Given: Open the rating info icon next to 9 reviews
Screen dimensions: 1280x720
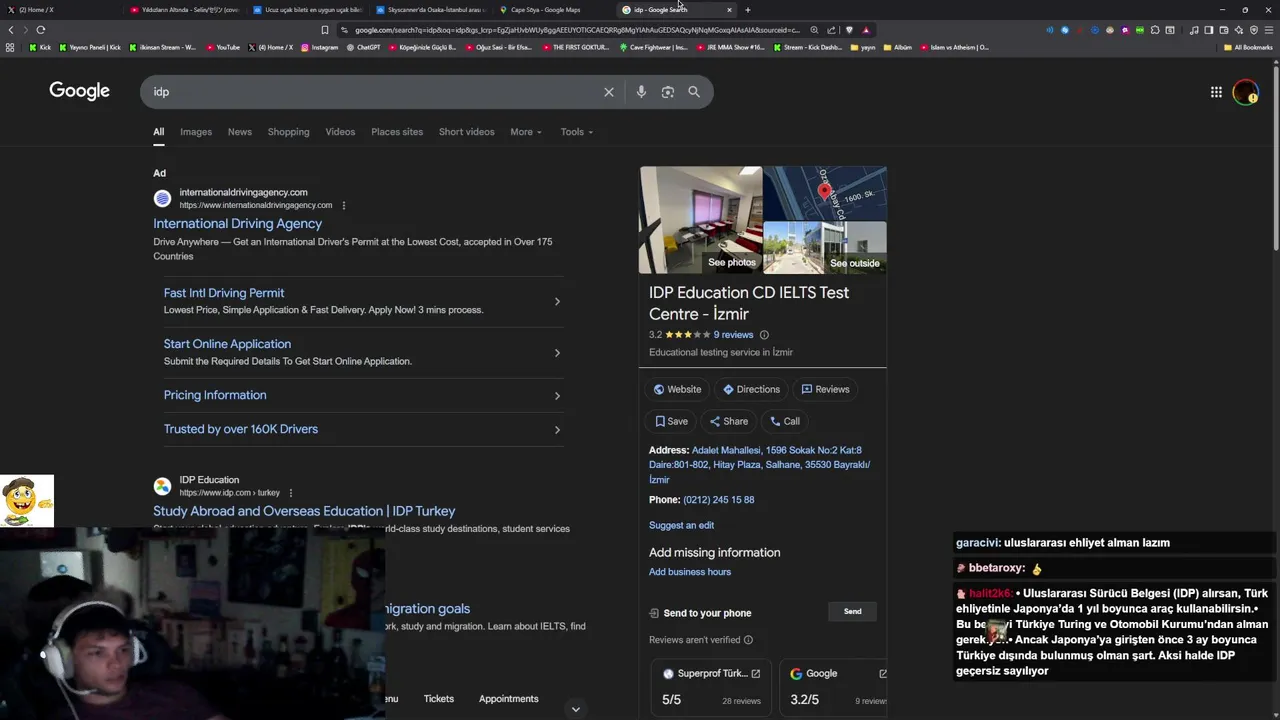Looking at the screenshot, I should tap(764, 335).
